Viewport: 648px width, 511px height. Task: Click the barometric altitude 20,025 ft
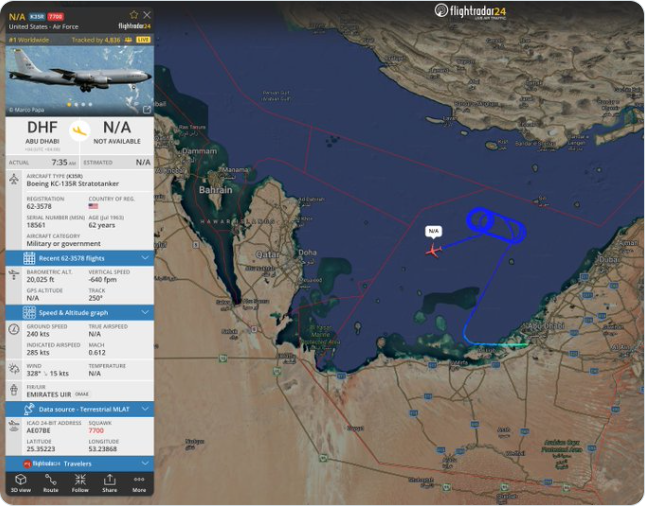point(40,279)
